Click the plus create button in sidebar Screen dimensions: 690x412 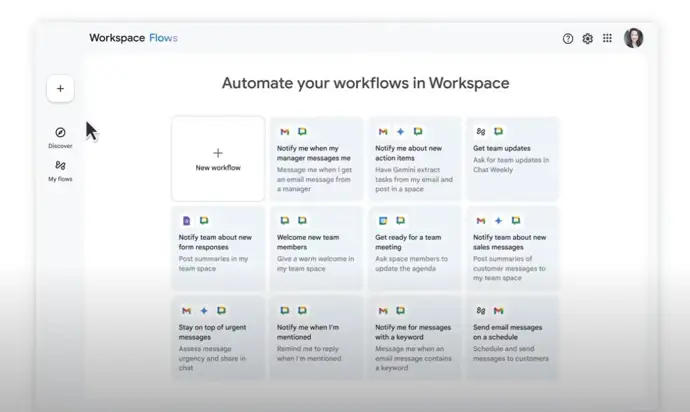point(60,88)
